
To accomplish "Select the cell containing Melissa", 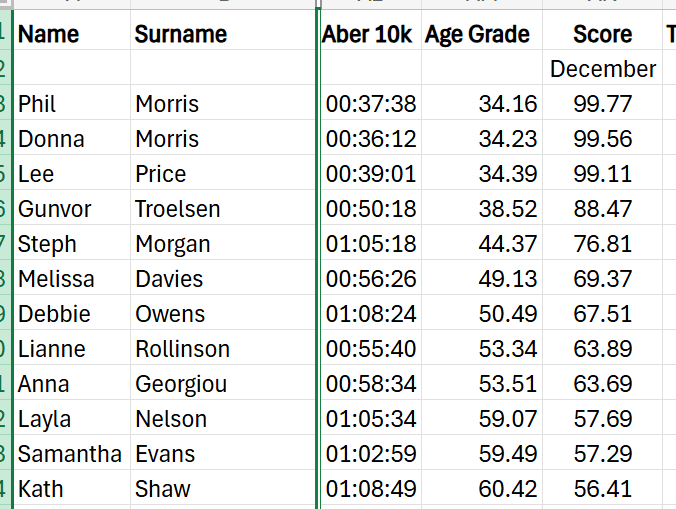I will coord(56,279).
